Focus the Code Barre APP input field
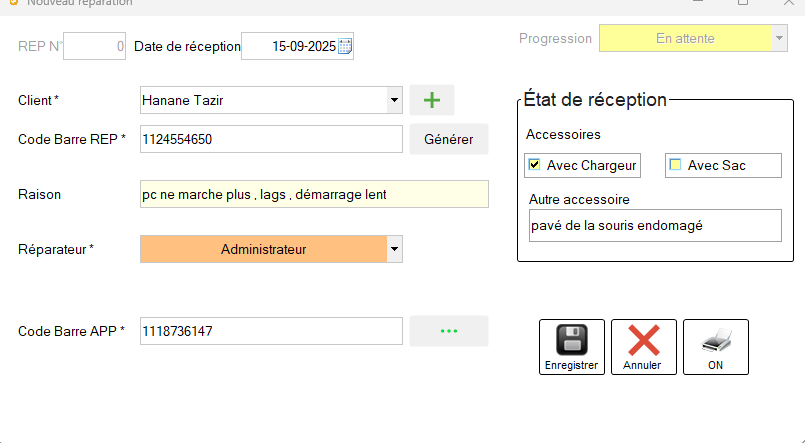 coord(270,331)
